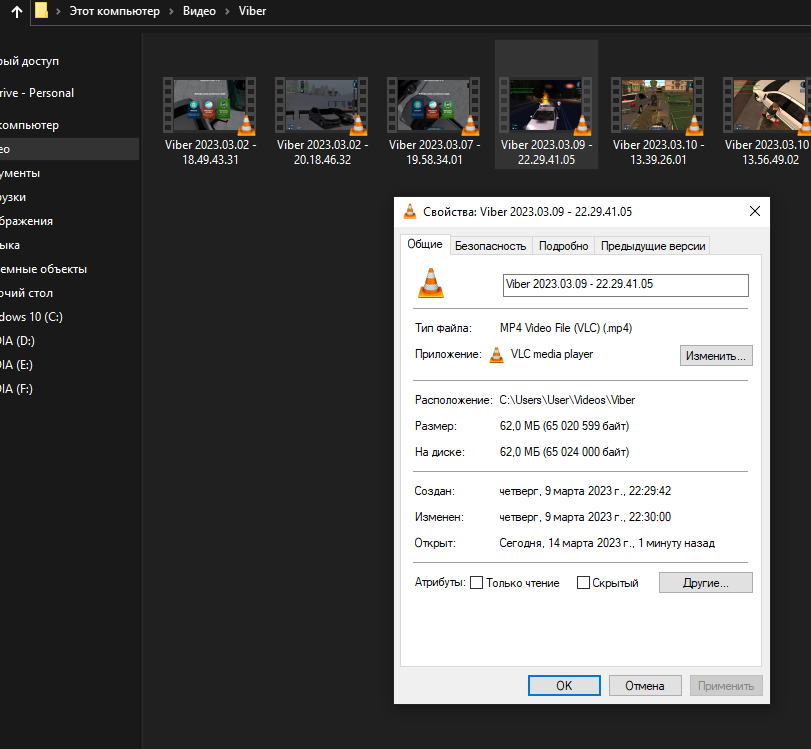Click Отмена button
Screen dimensions: 811x749
tap(644, 686)
